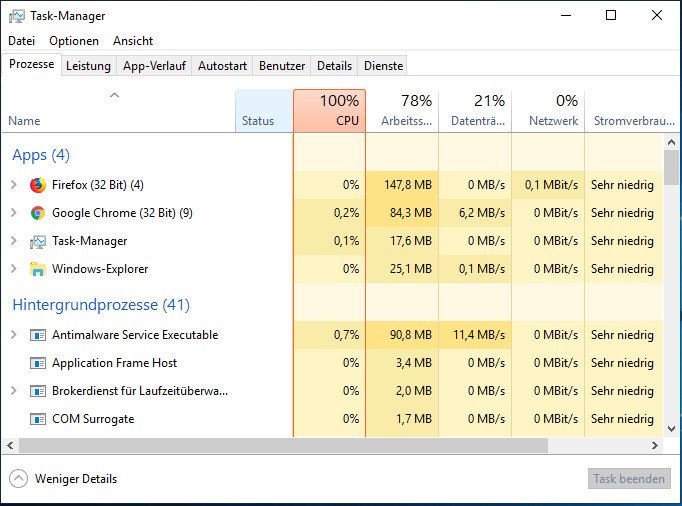Click the COM Surrogate process icon
The image size is (682, 506).
tap(38, 419)
